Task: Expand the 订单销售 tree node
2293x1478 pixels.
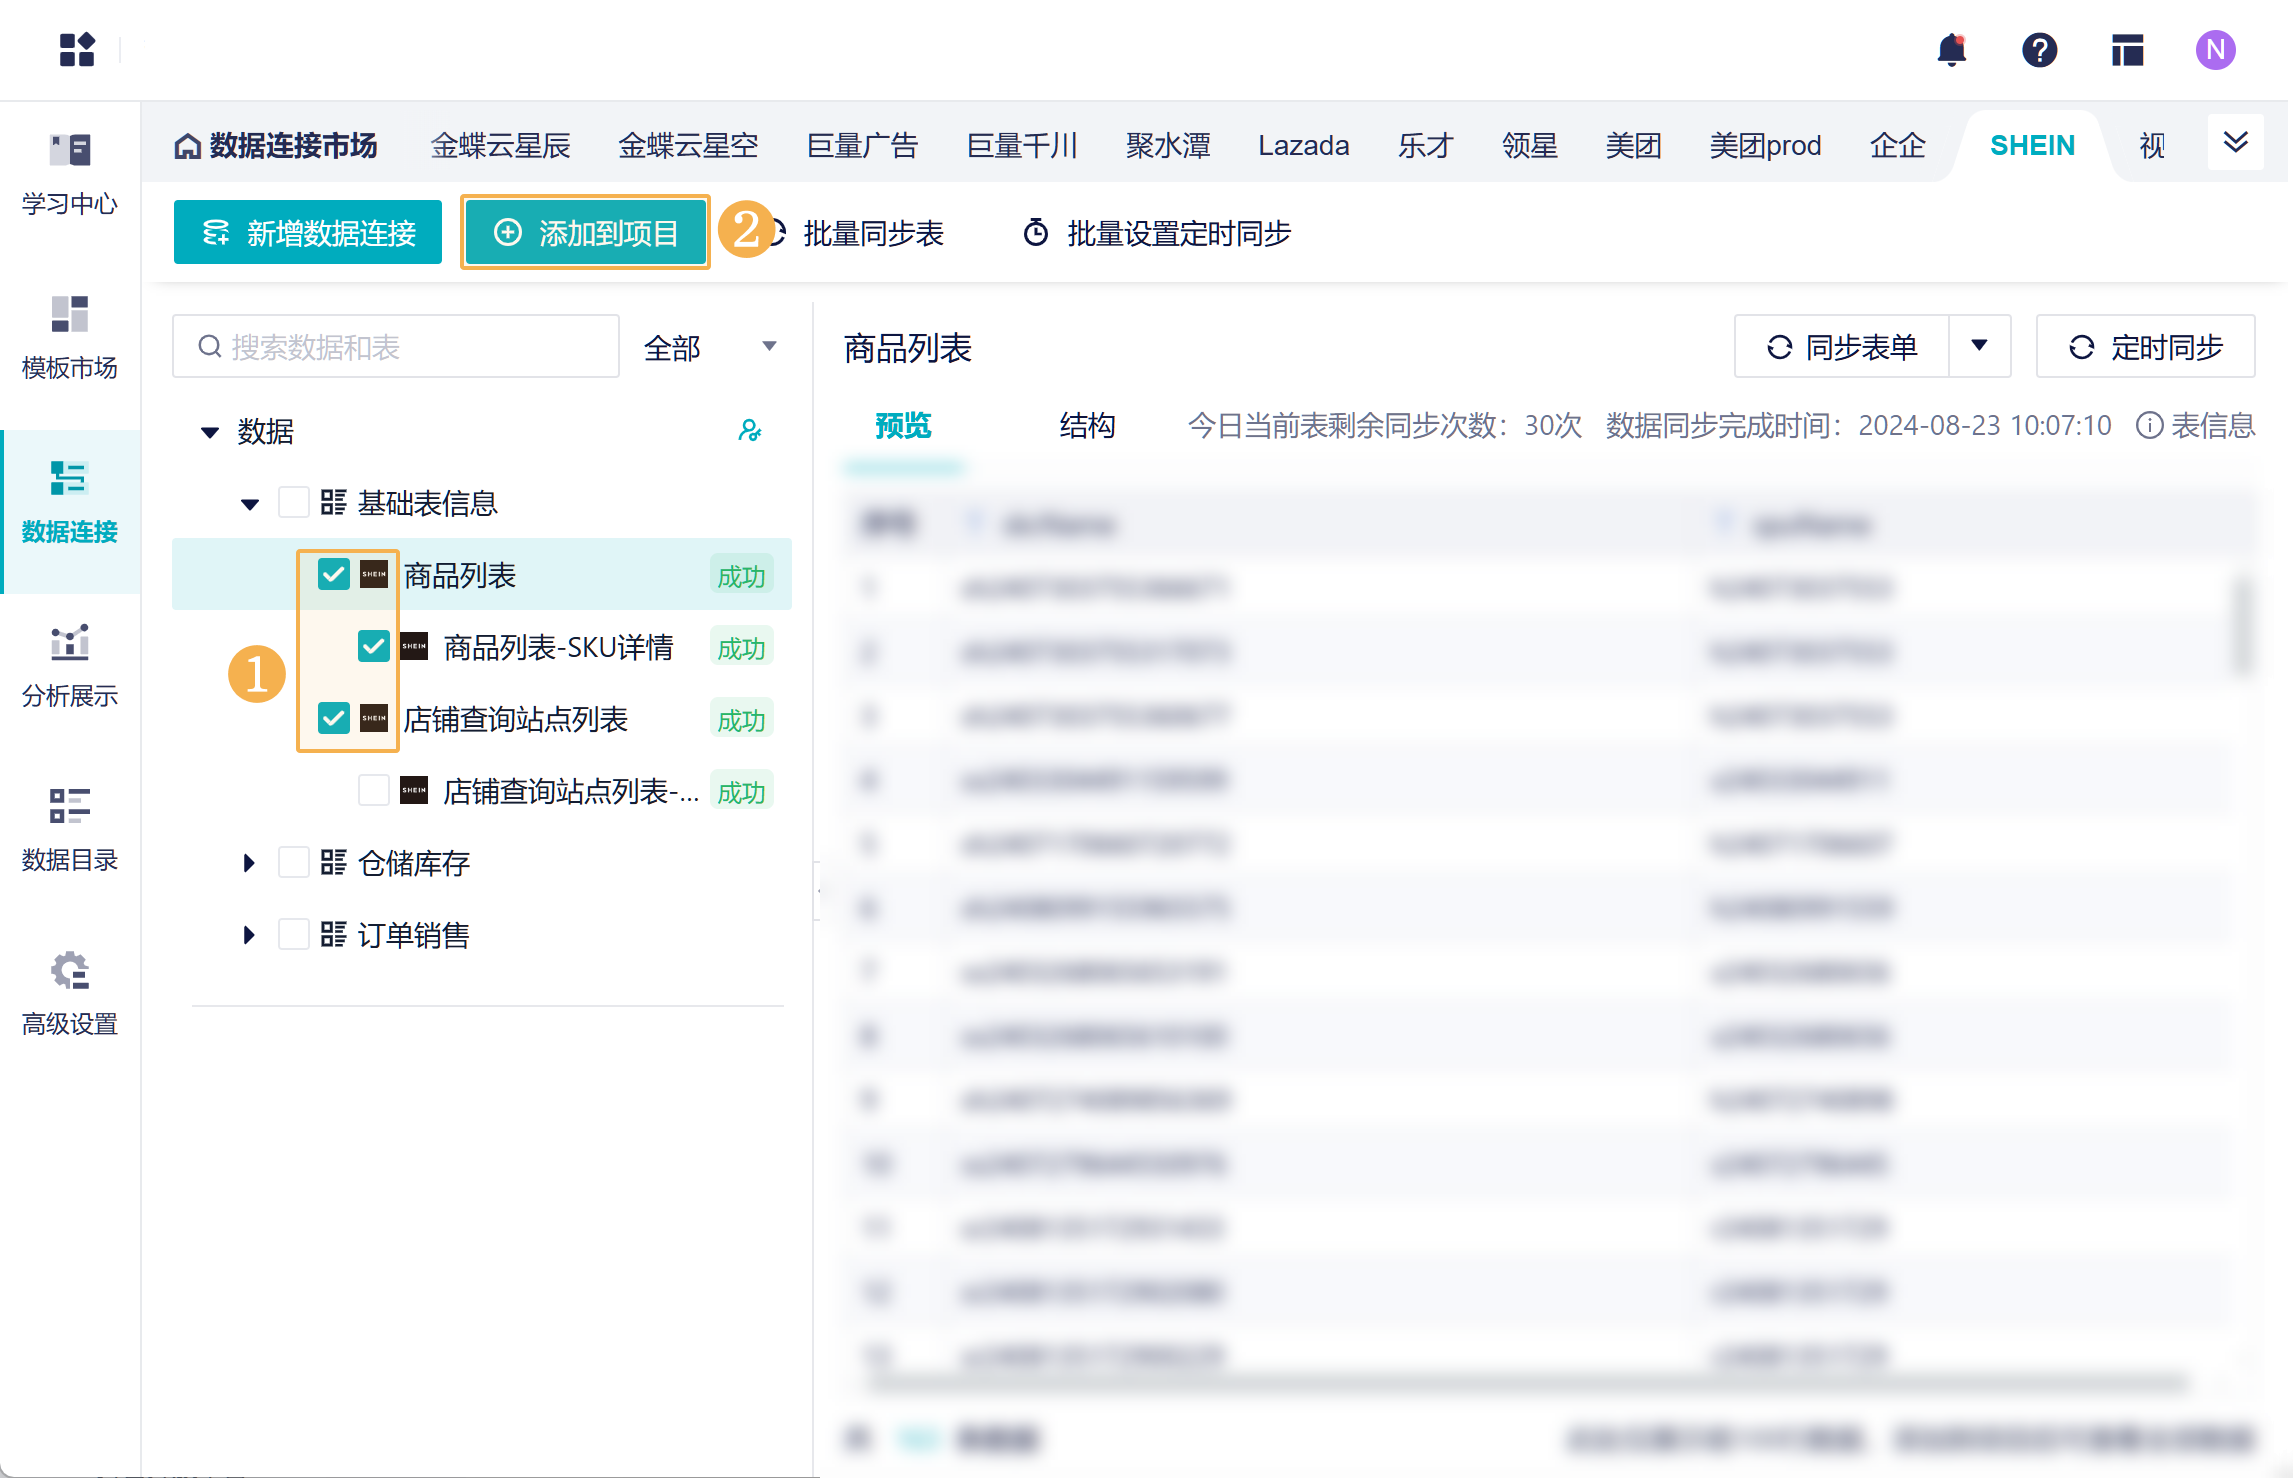Action: pyautogui.click(x=249, y=935)
